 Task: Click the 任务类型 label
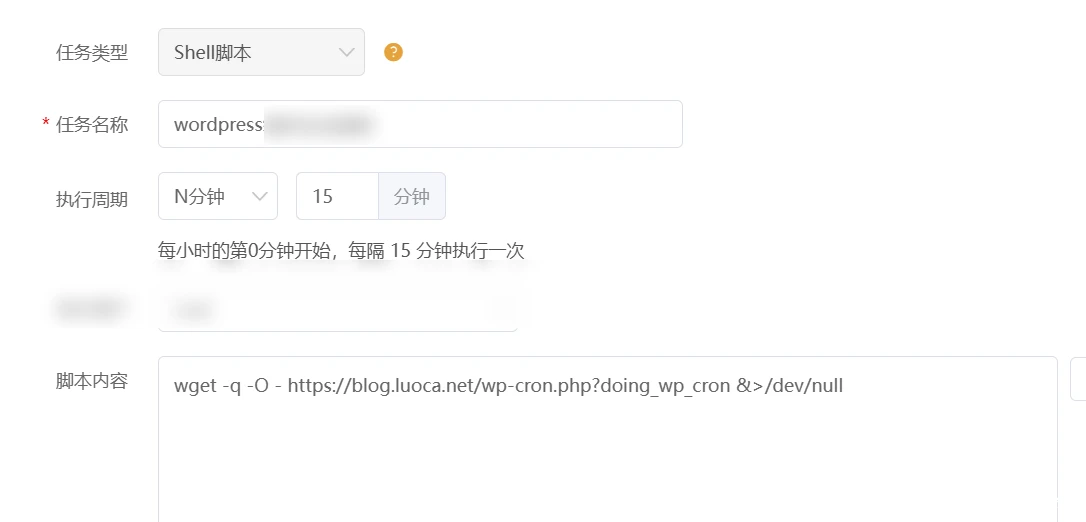pos(92,53)
